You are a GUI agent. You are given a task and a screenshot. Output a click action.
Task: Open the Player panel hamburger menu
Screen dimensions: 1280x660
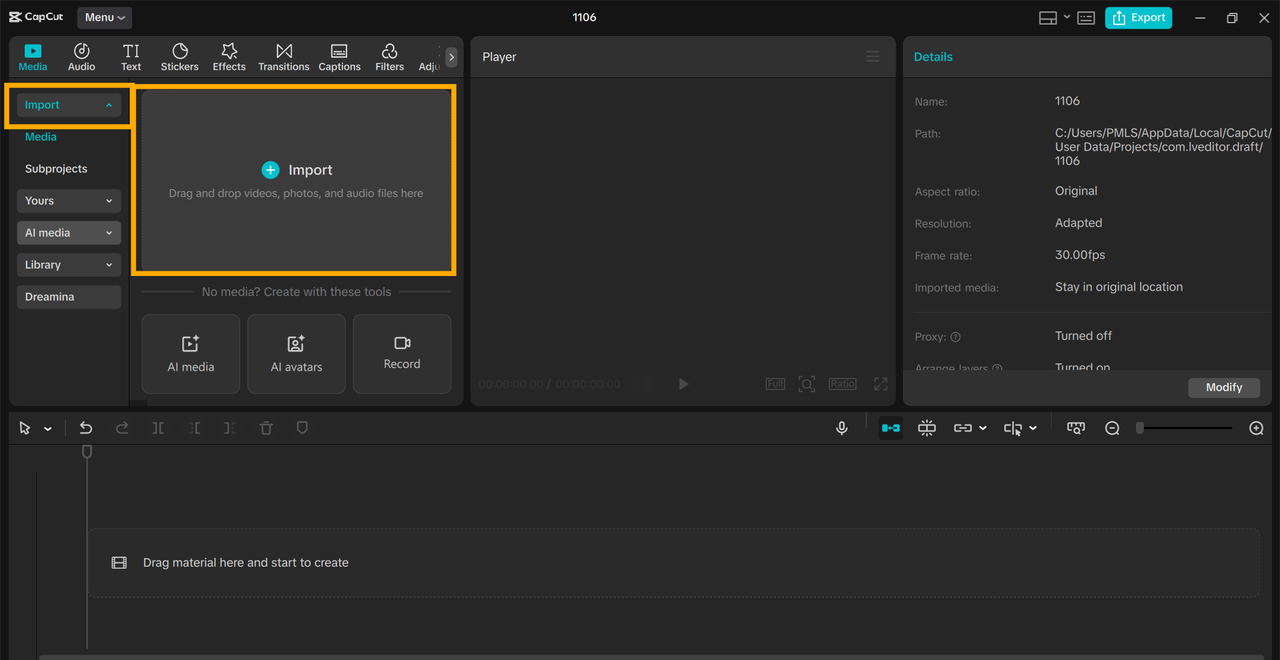pyautogui.click(x=873, y=57)
